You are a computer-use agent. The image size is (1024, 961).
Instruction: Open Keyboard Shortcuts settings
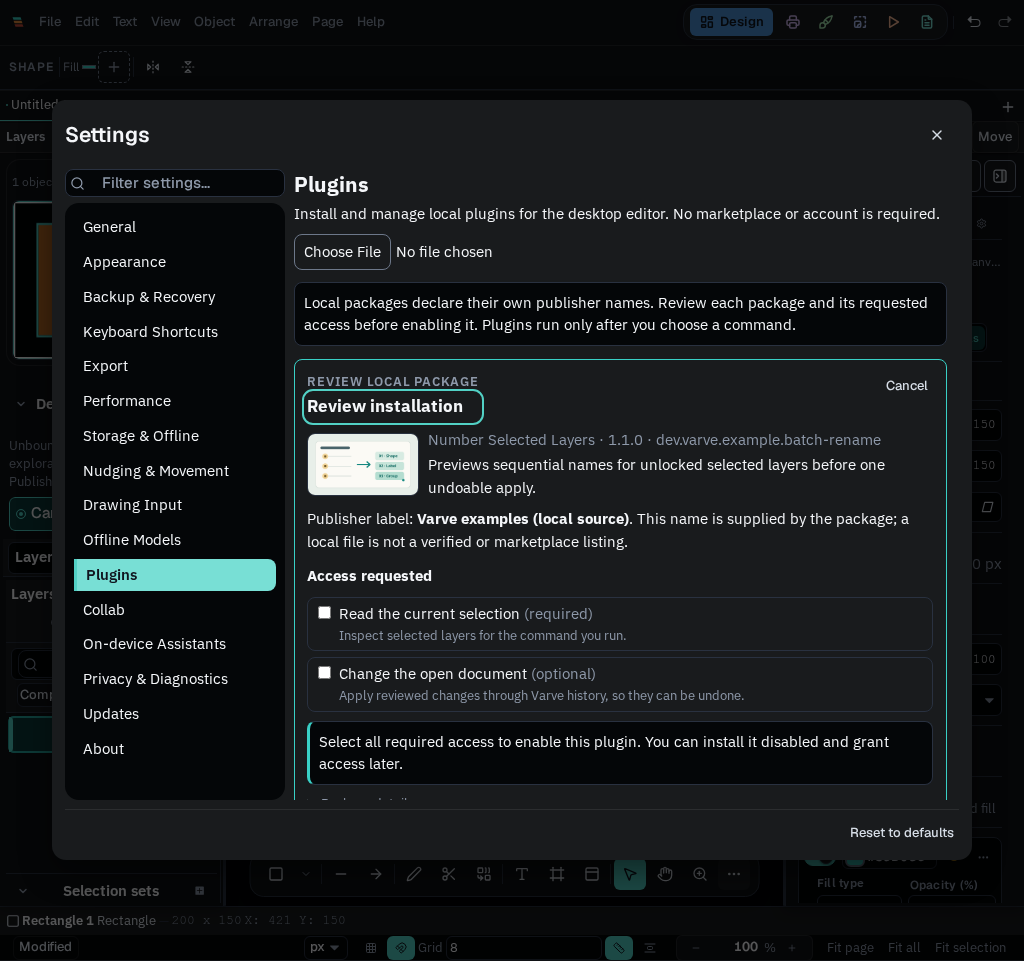(174, 332)
